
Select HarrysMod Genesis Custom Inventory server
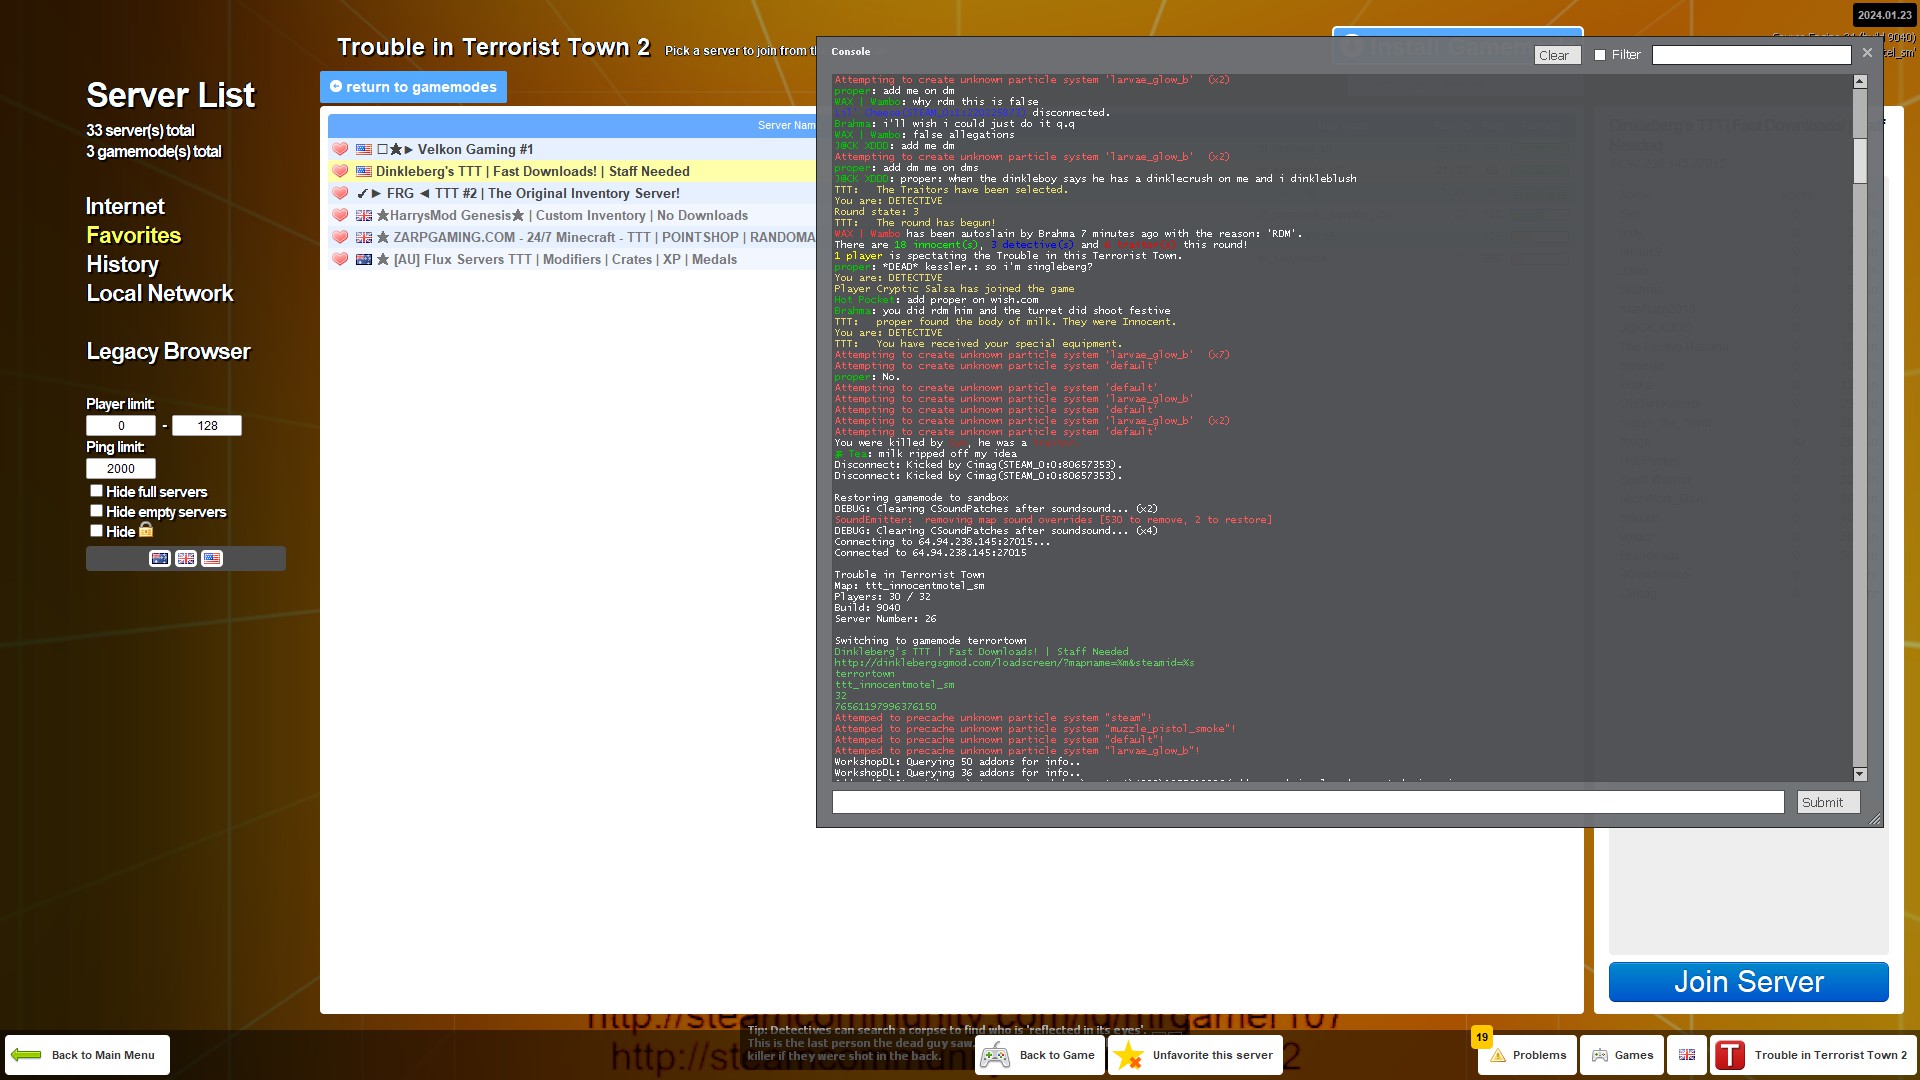pyautogui.click(x=572, y=215)
